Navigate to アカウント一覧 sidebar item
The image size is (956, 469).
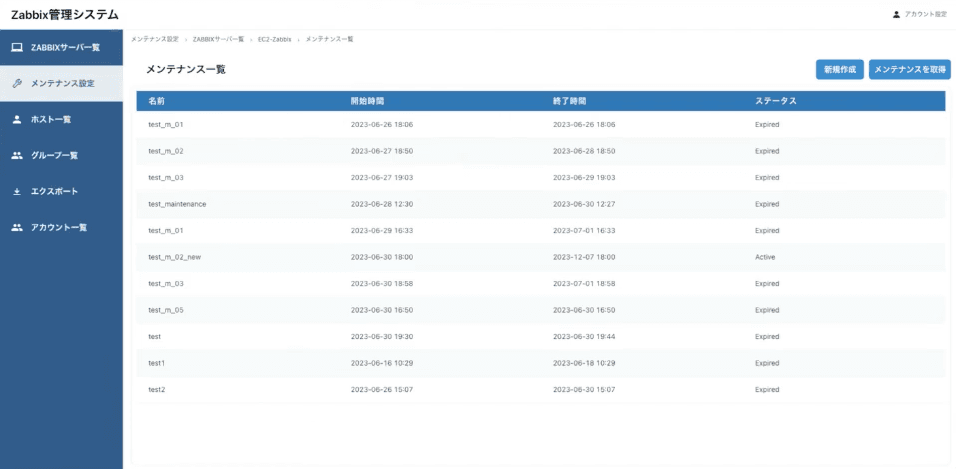(x=61, y=227)
